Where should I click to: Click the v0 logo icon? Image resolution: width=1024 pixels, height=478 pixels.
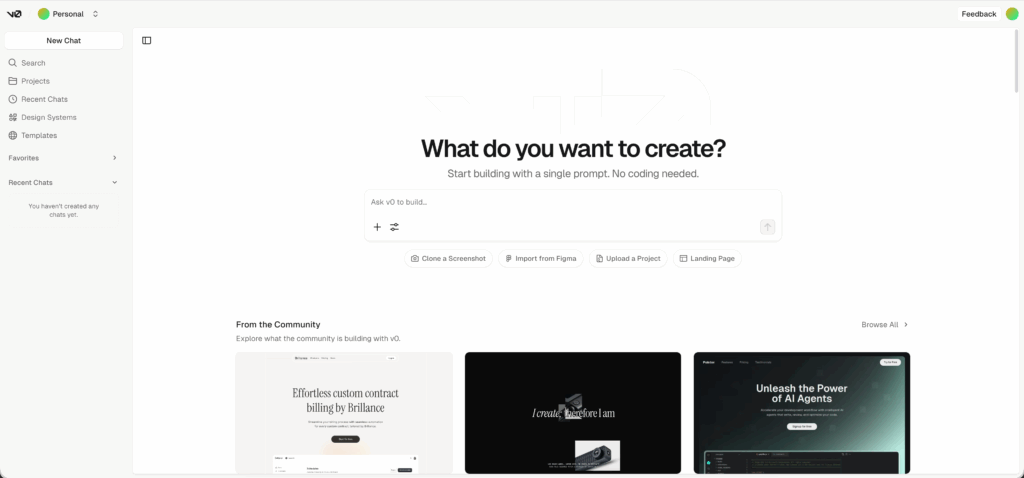coord(14,14)
